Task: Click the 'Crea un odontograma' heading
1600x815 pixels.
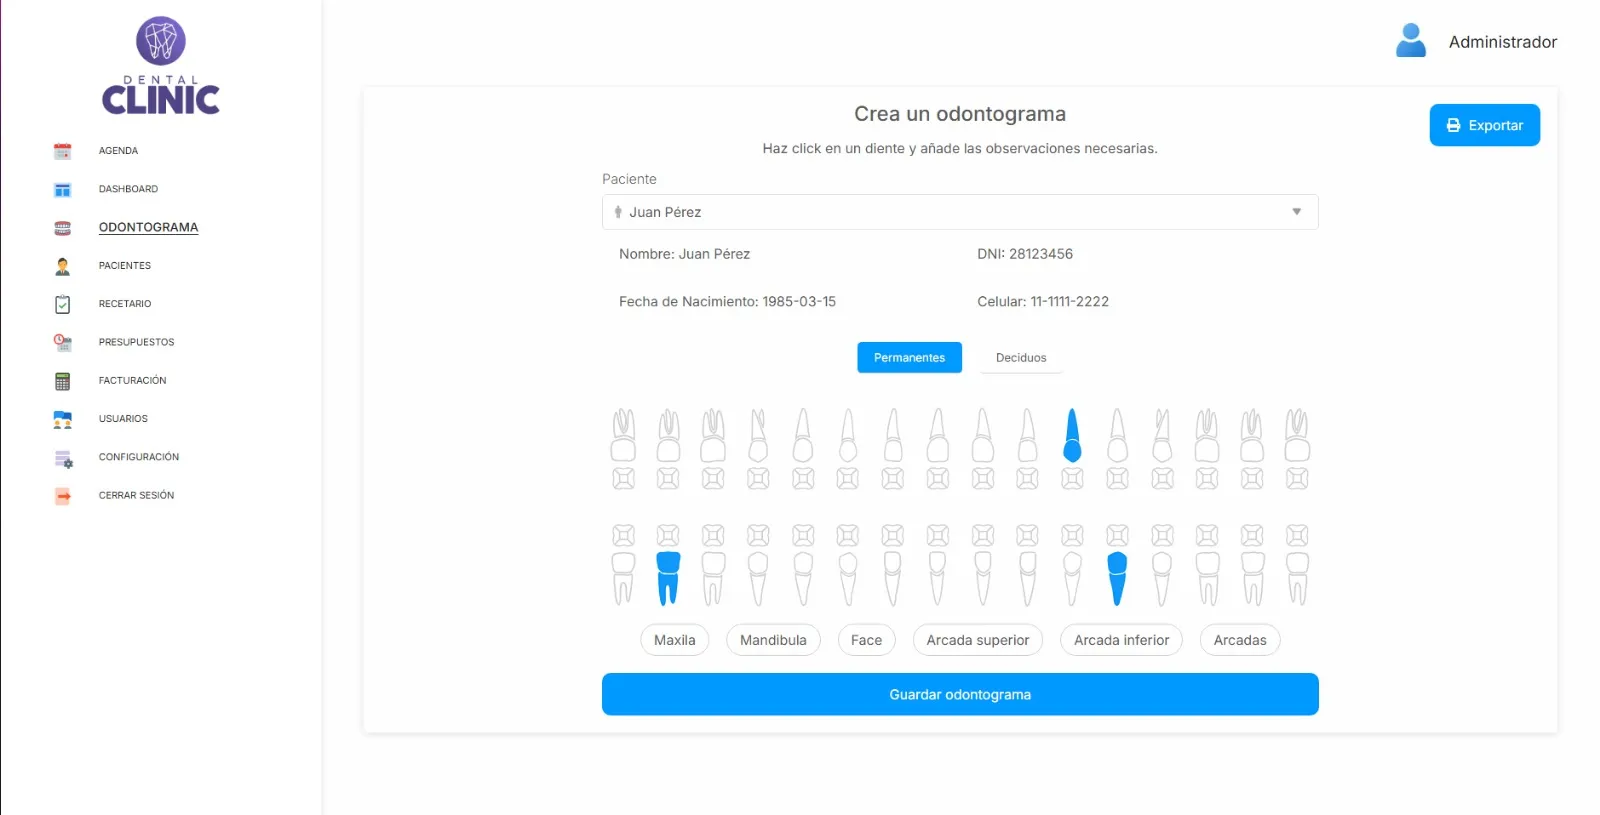Action: point(960,114)
